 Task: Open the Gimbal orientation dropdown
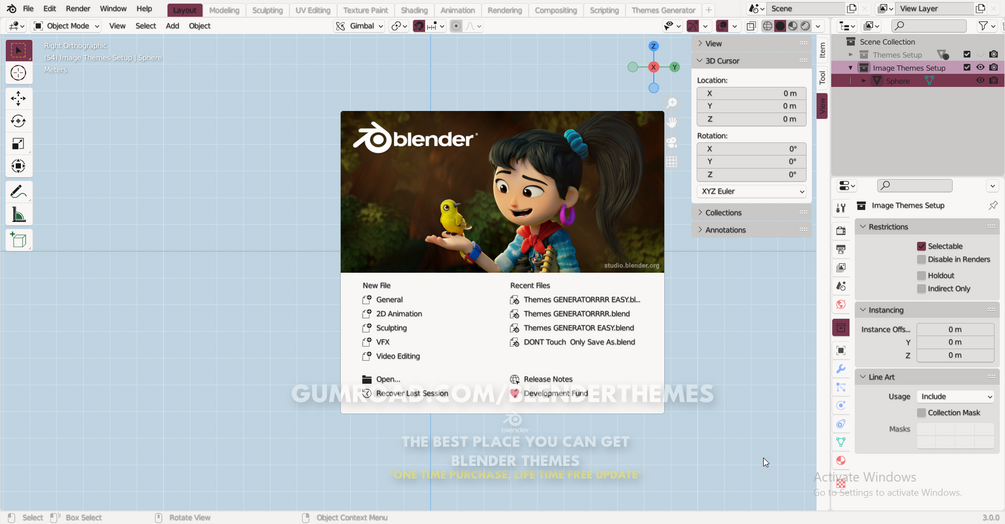(x=359, y=26)
